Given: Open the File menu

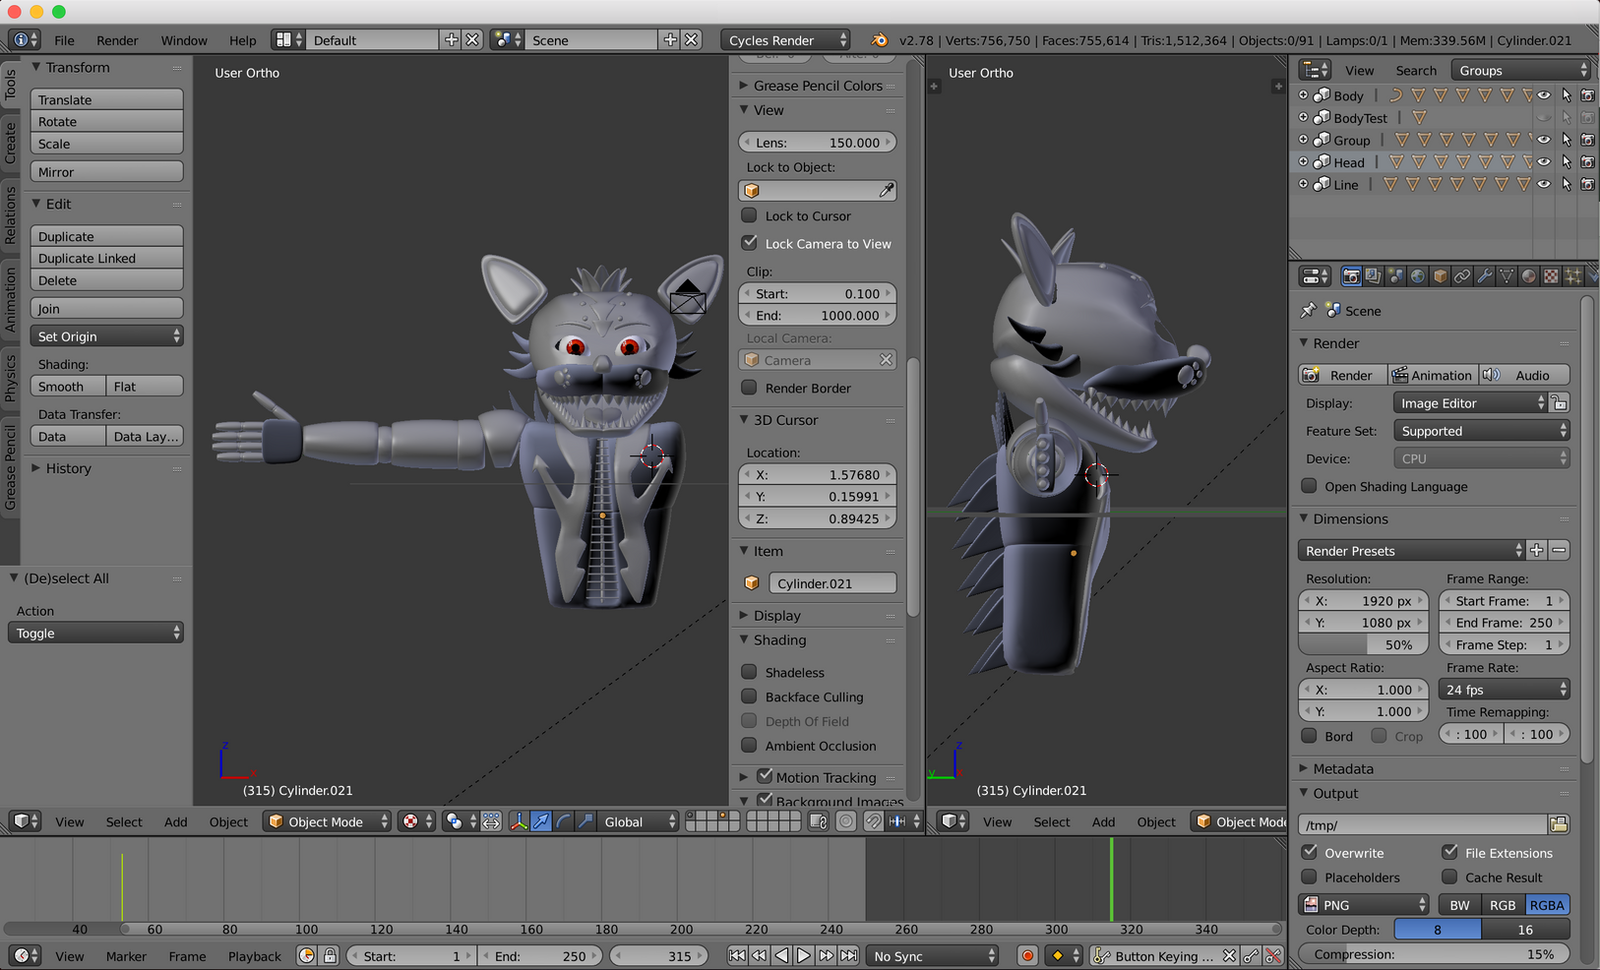Looking at the screenshot, I should point(64,40).
